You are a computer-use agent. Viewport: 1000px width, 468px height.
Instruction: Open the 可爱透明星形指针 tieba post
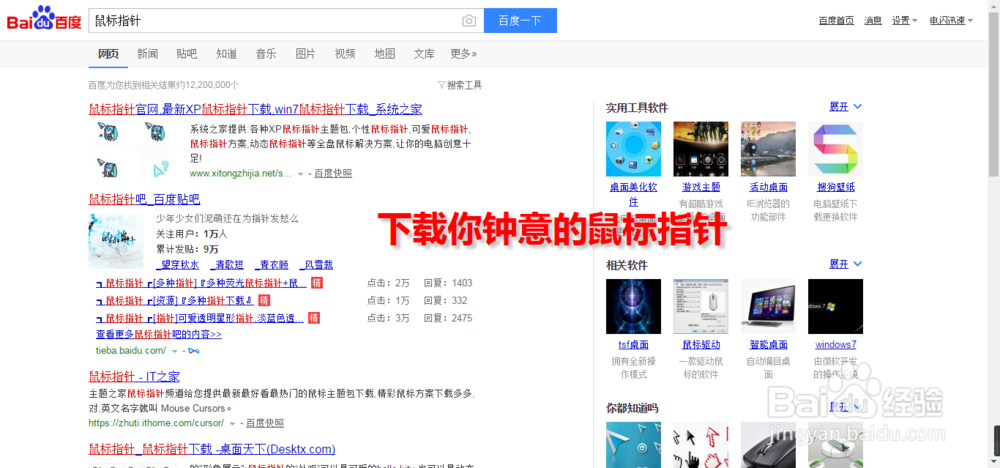tap(200, 318)
